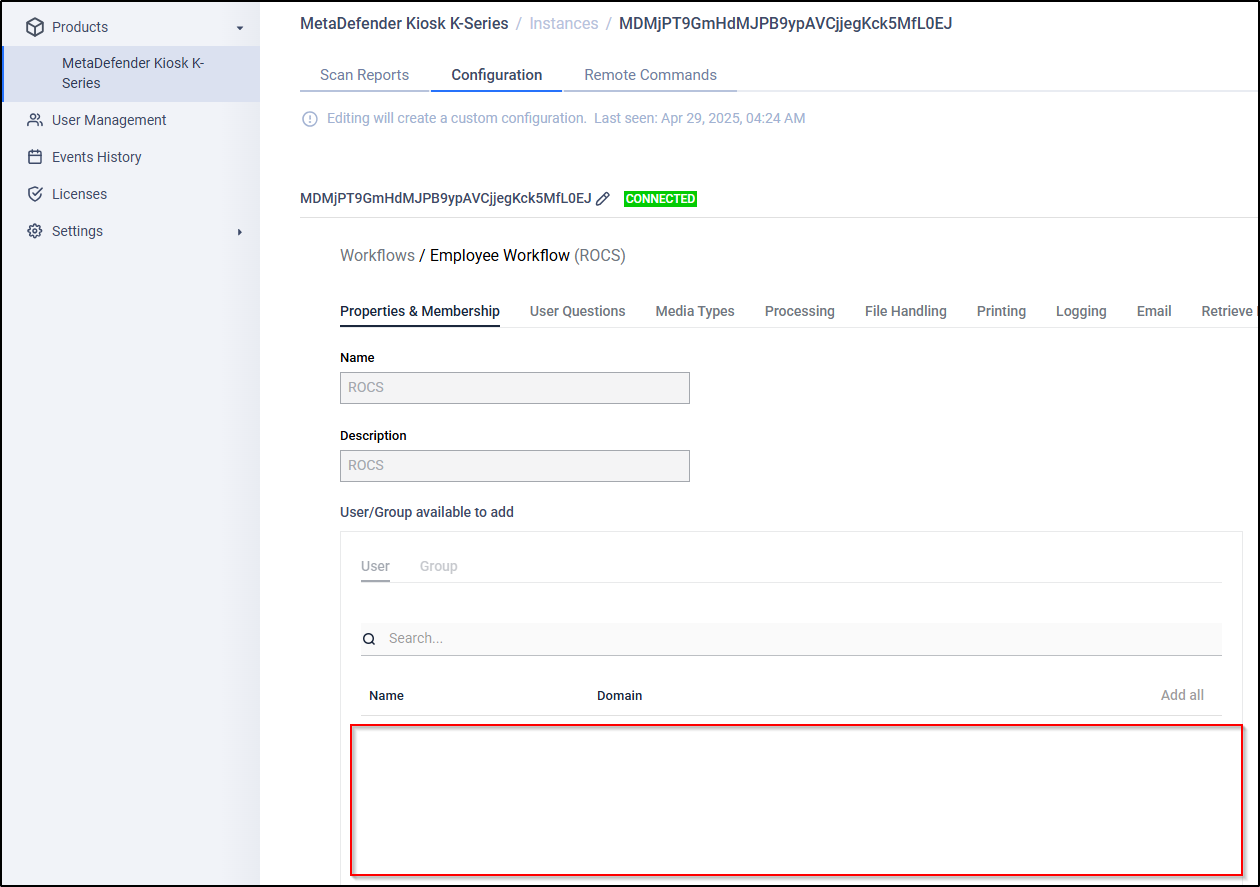The image size is (1260, 887).
Task: Click the User Management people icon
Action: coord(35,120)
